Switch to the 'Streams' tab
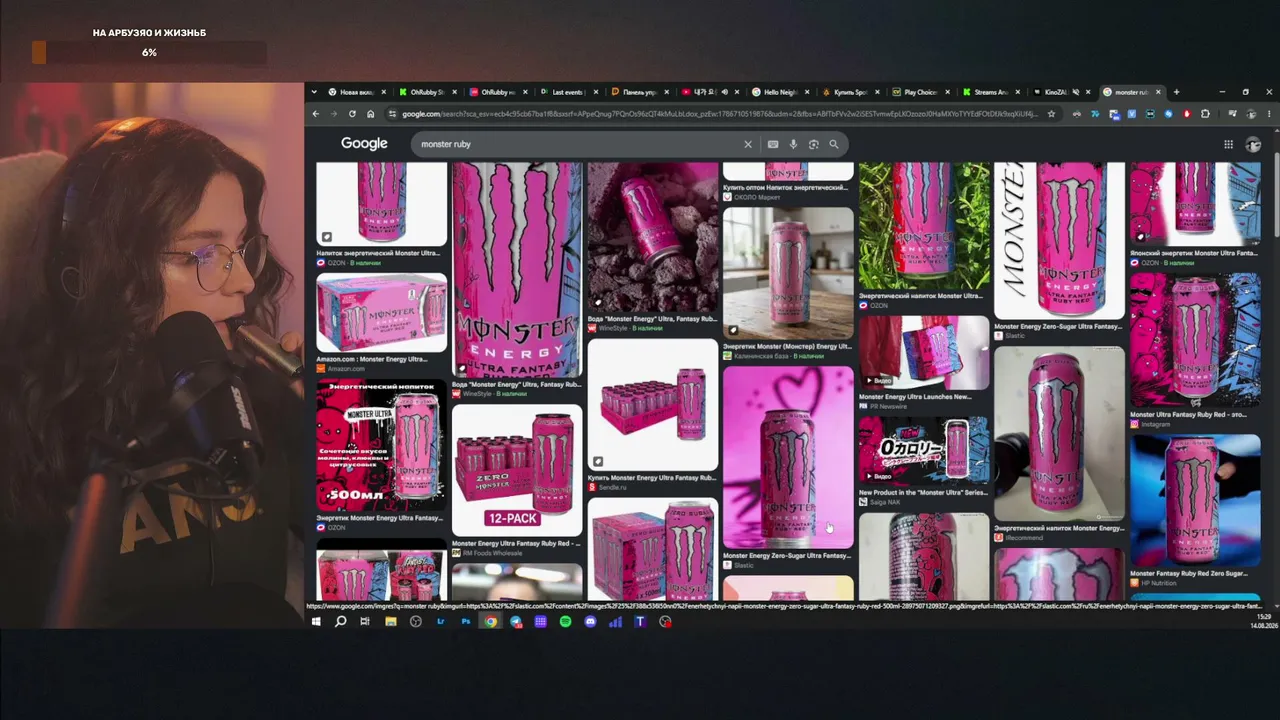This screenshot has width=1280, height=720. click(992, 92)
